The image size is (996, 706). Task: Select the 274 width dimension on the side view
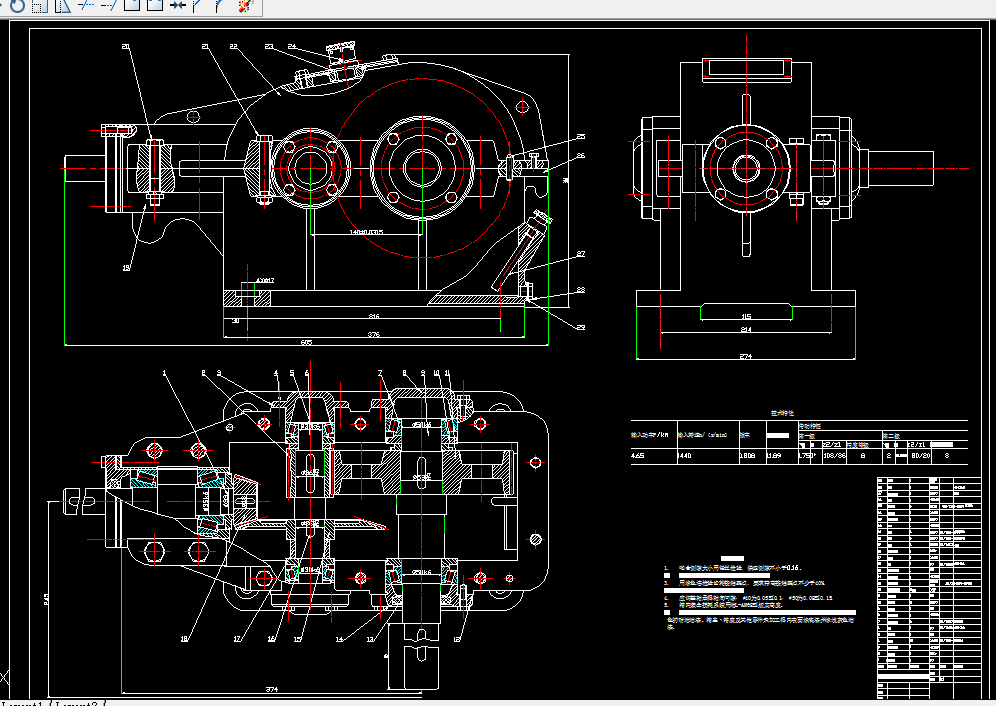746,356
